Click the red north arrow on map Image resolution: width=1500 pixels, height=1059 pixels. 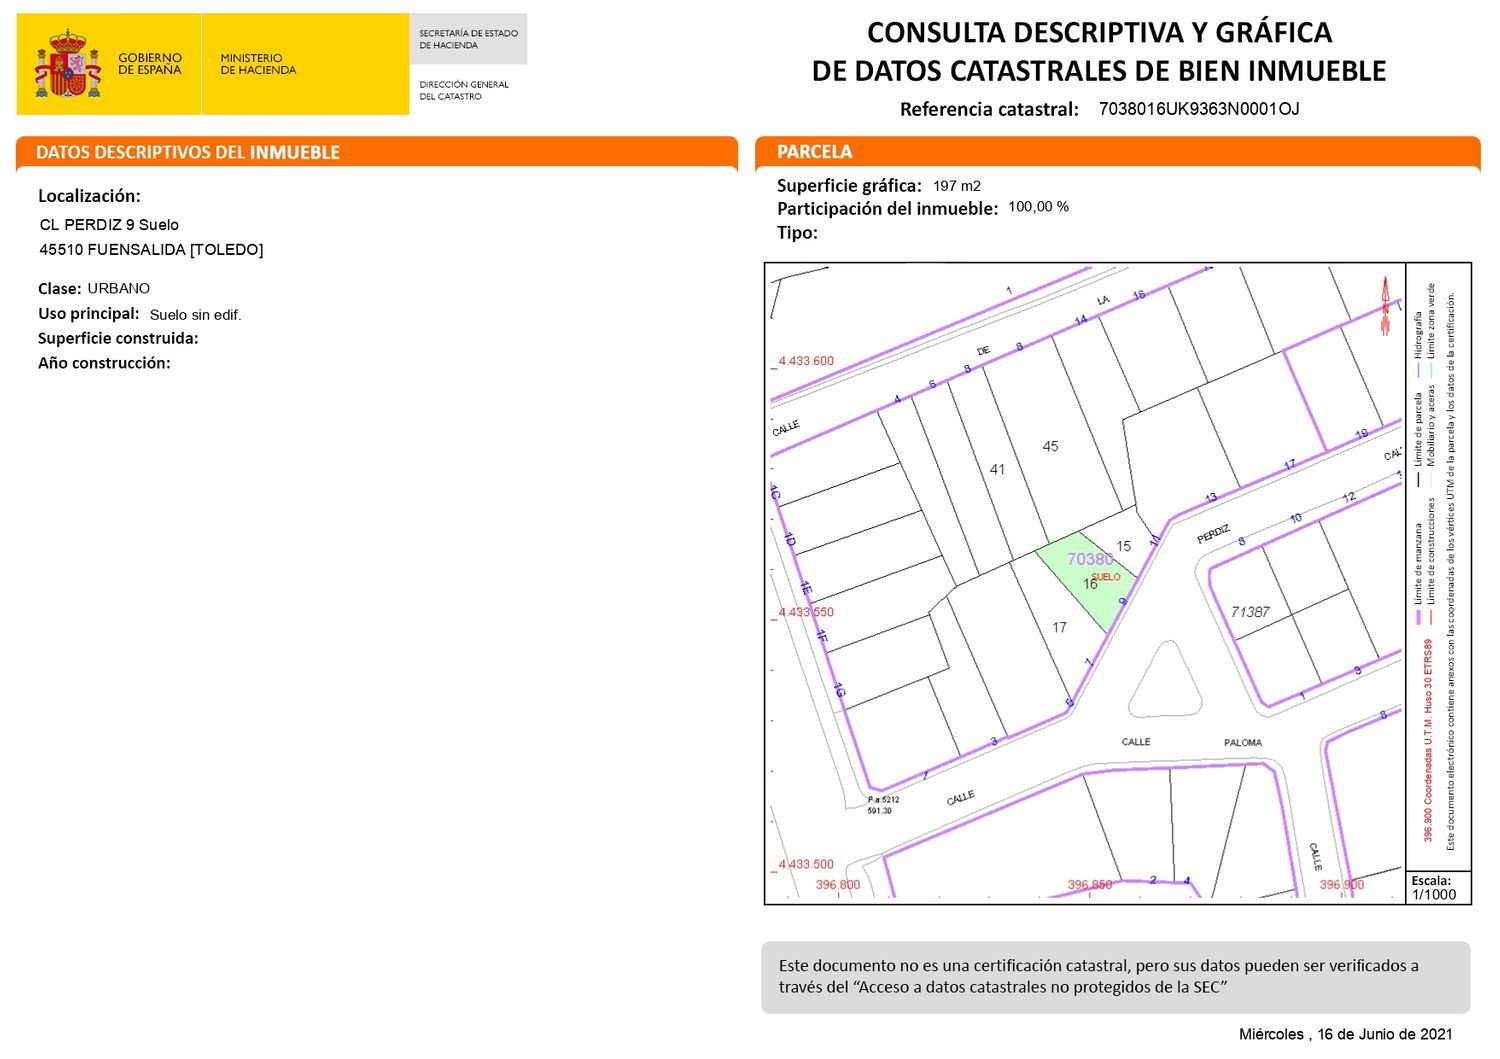click(x=1385, y=305)
